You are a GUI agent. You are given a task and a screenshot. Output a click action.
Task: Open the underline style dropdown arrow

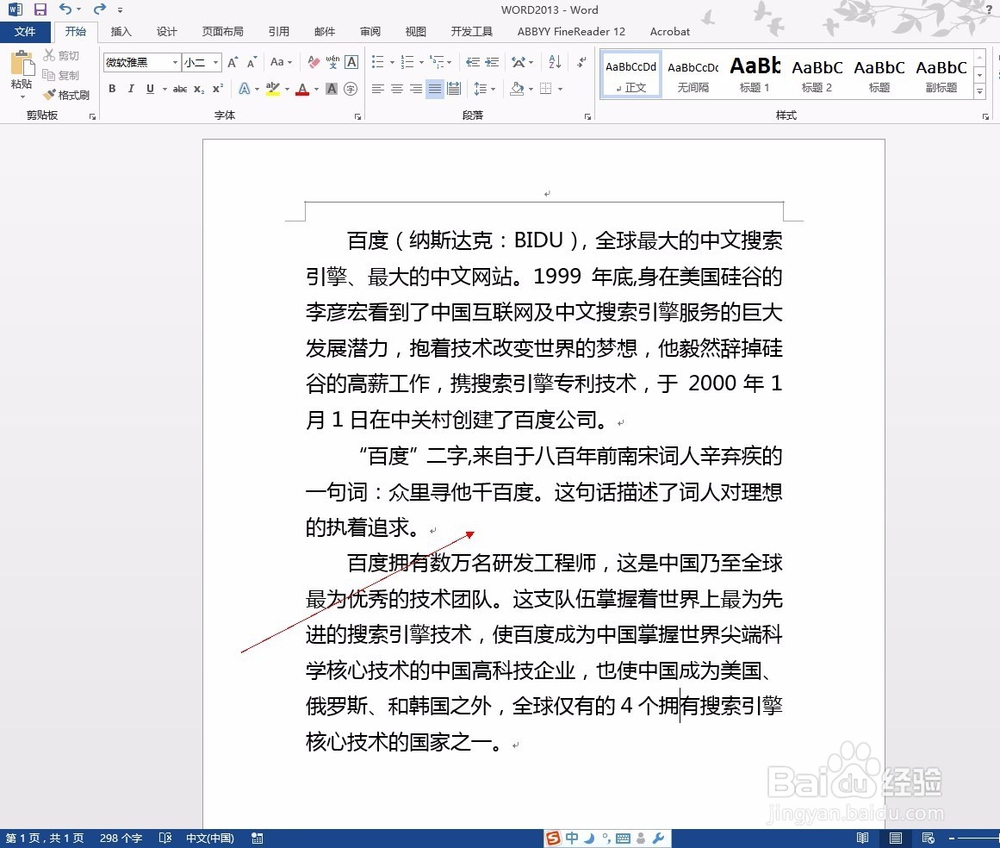point(165,89)
